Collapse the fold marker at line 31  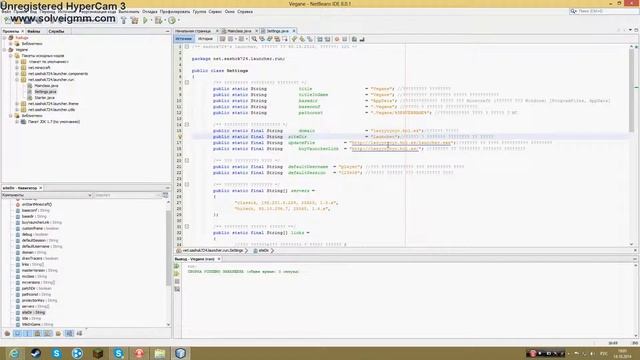pos(187,227)
